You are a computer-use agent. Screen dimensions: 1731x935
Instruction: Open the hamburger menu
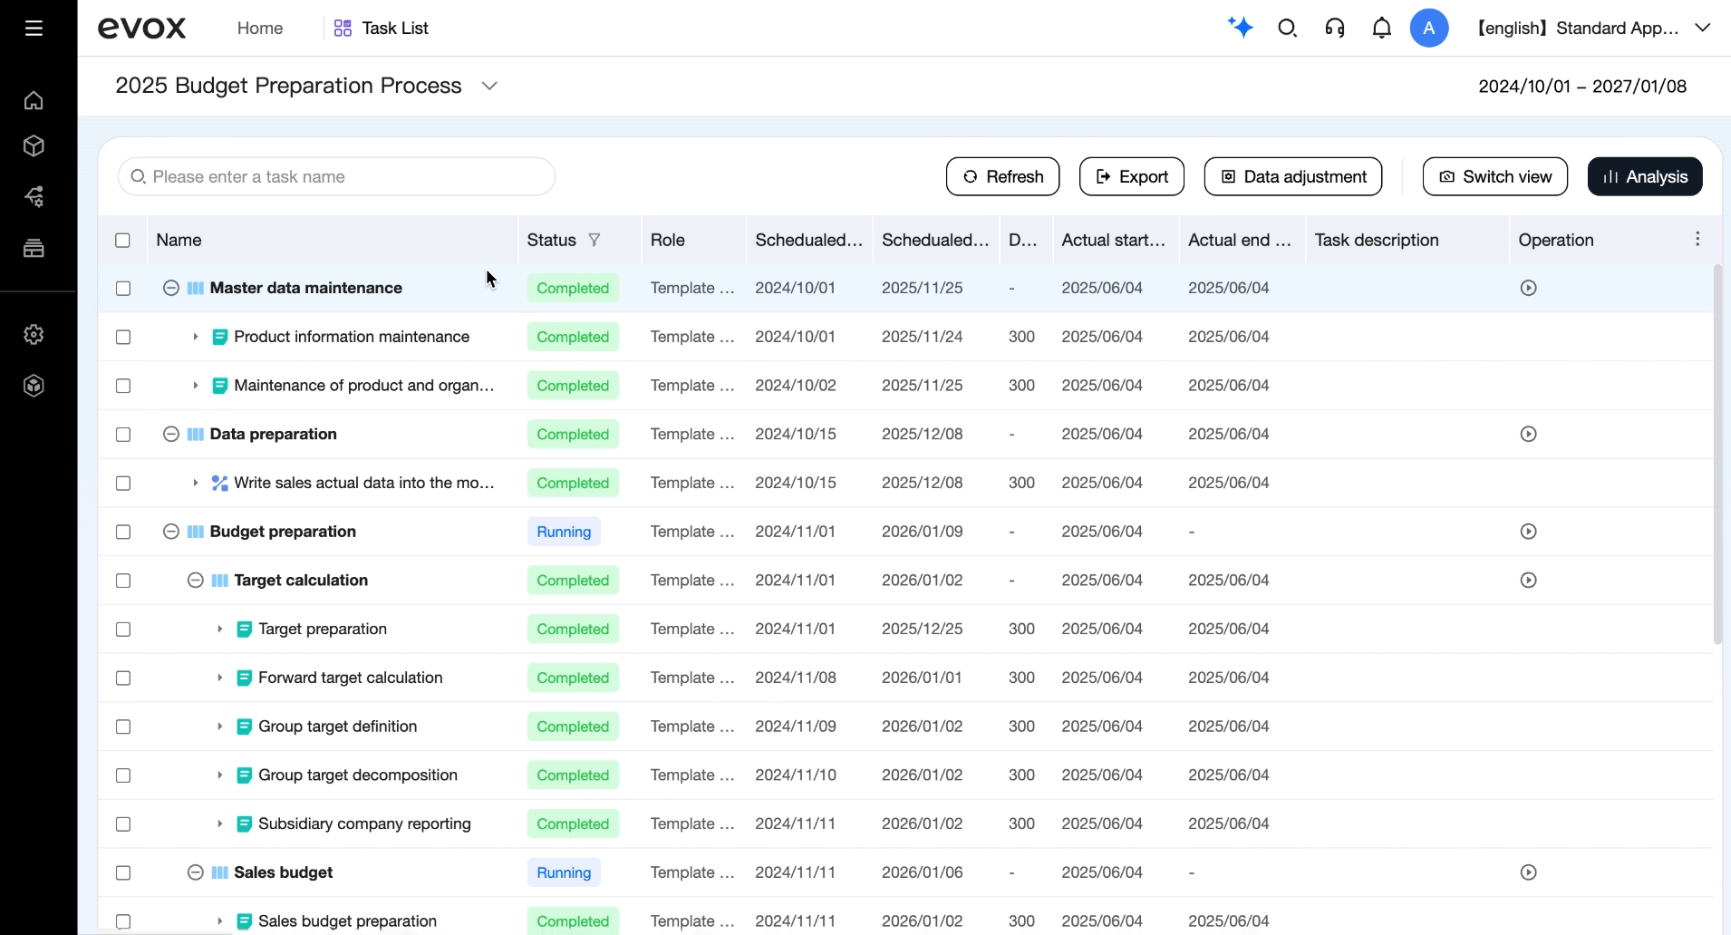34,28
